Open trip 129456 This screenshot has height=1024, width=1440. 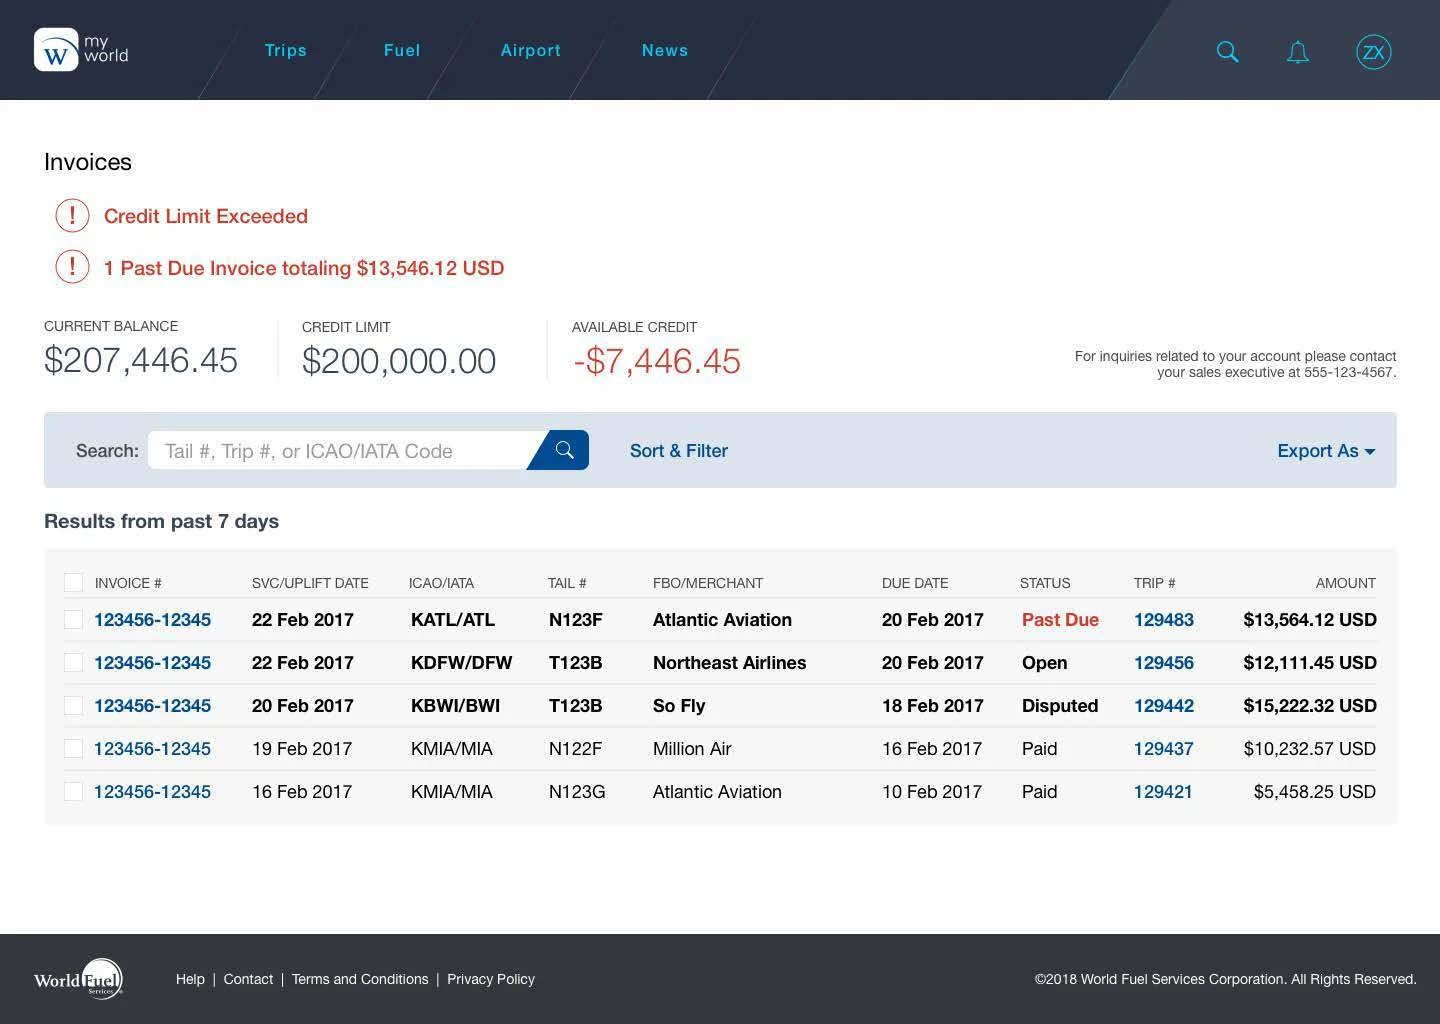(1163, 663)
